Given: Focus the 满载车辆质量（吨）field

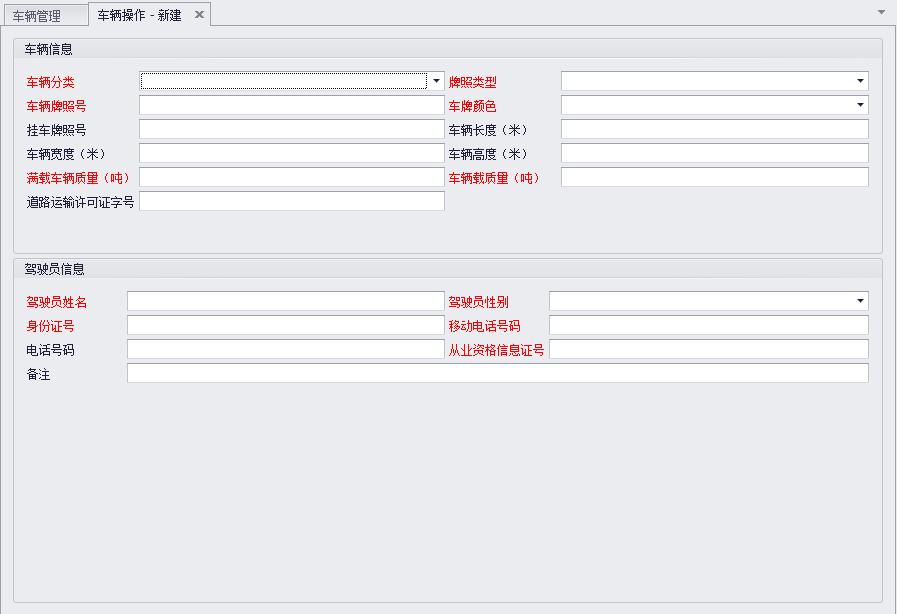Looking at the screenshot, I should [x=291, y=177].
